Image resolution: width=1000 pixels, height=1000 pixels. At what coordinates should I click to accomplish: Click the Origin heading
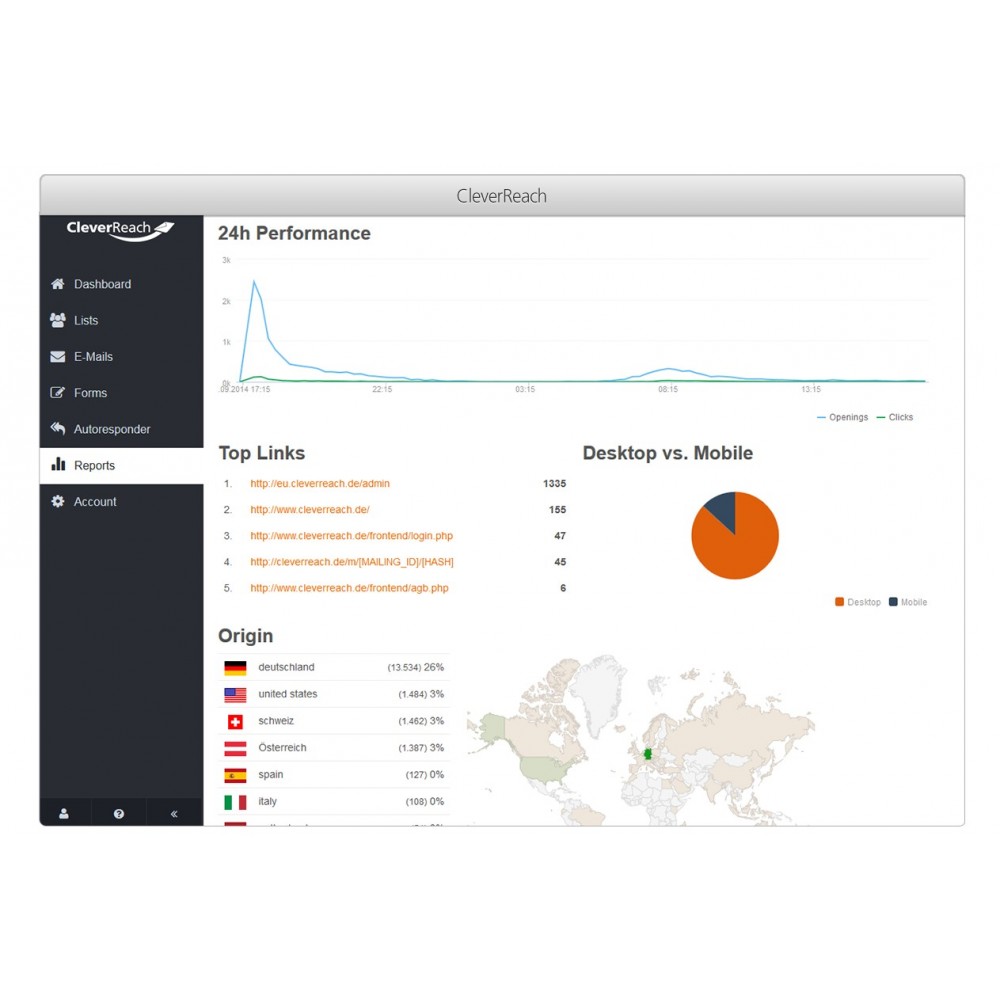coord(246,636)
